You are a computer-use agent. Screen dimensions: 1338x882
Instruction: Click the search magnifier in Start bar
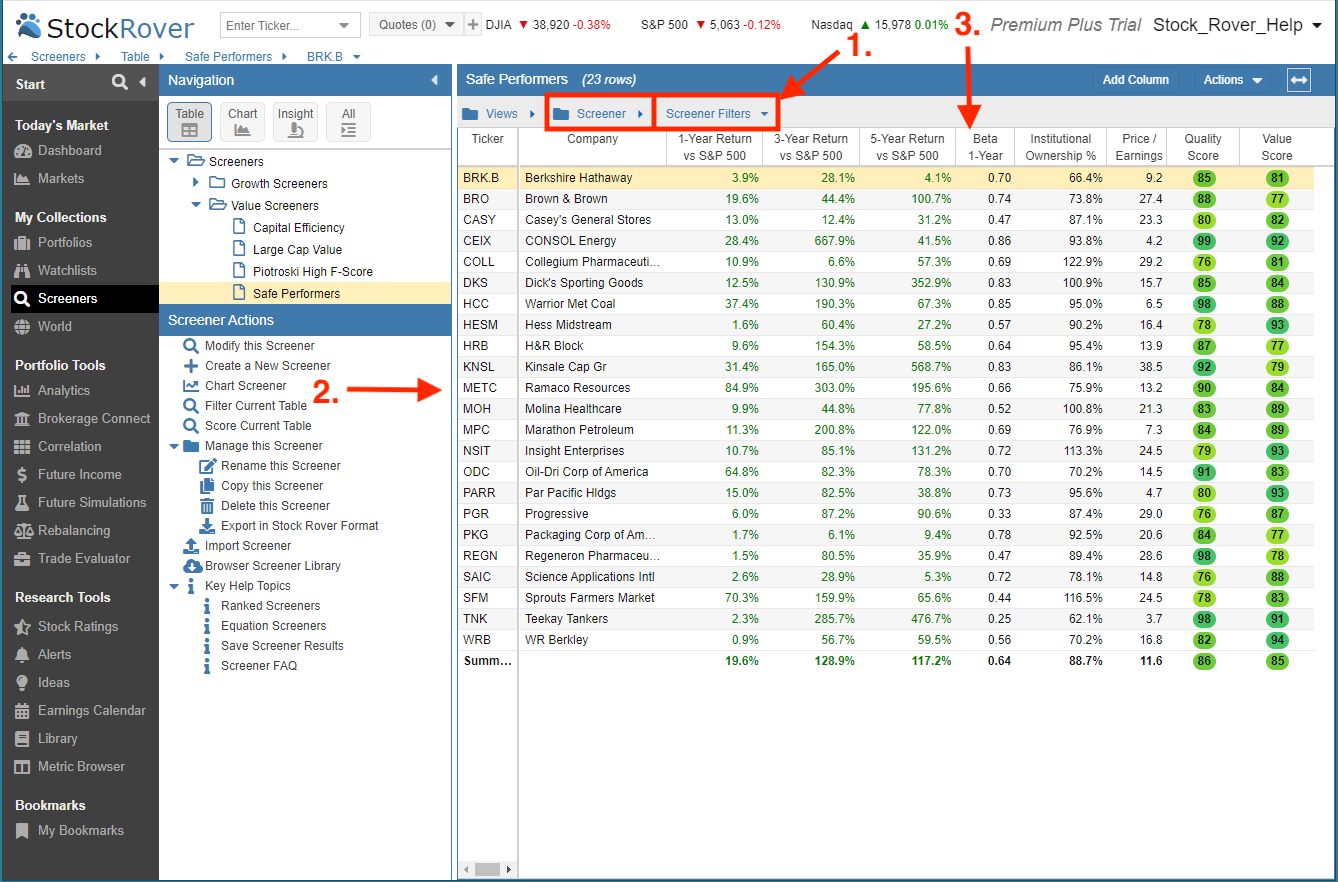(x=120, y=83)
